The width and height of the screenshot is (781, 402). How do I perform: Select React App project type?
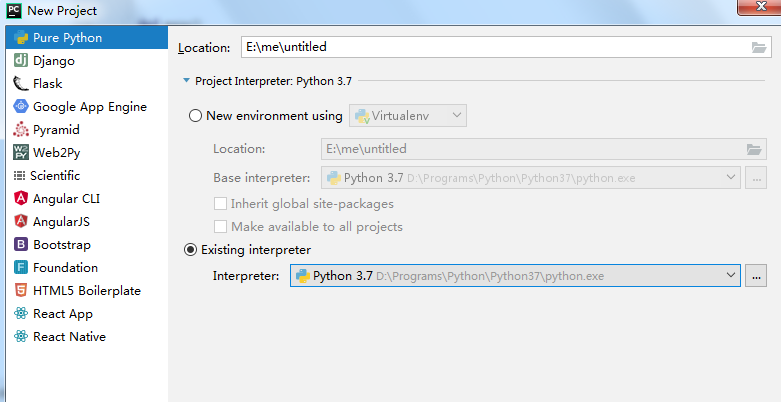click(87, 313)
